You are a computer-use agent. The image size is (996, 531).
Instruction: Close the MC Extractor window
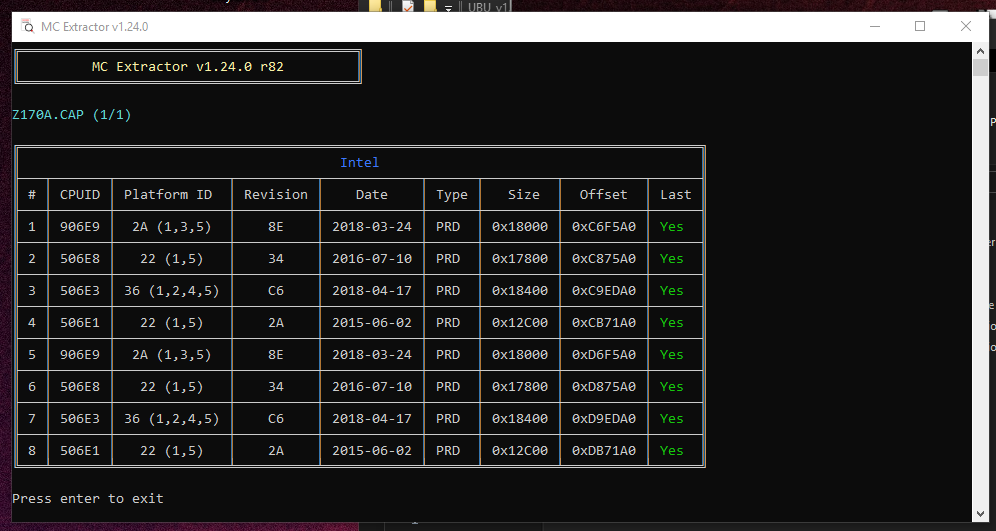(966, 26)
